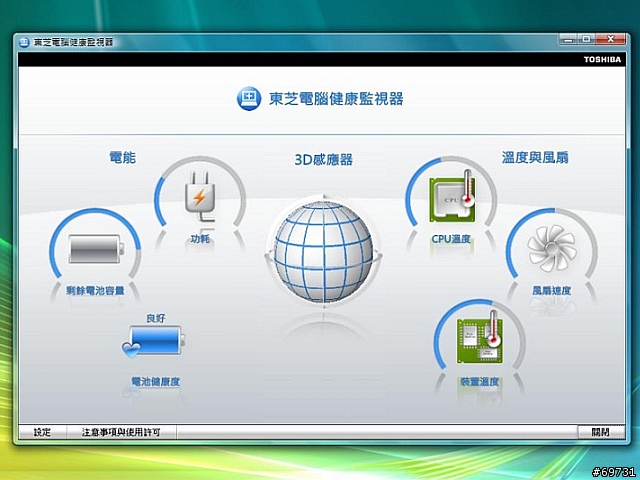Click the power consumption plug icon
This screenshot has height=480, width=640.
coord(200,196)
